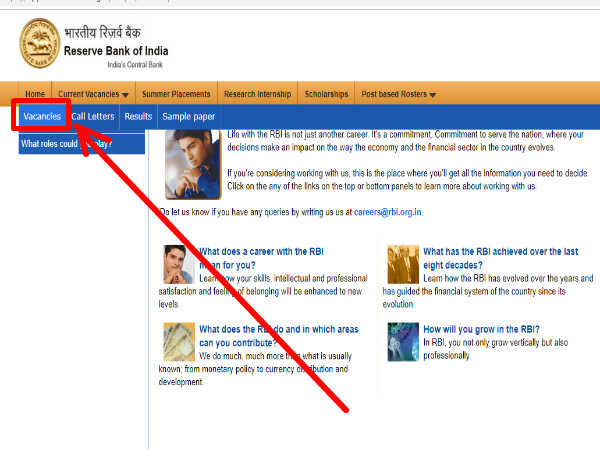Click the 'If you're considering working with us' paragraph
The width and height of the screenshot is (600, 450).
[x=408, y=180]
